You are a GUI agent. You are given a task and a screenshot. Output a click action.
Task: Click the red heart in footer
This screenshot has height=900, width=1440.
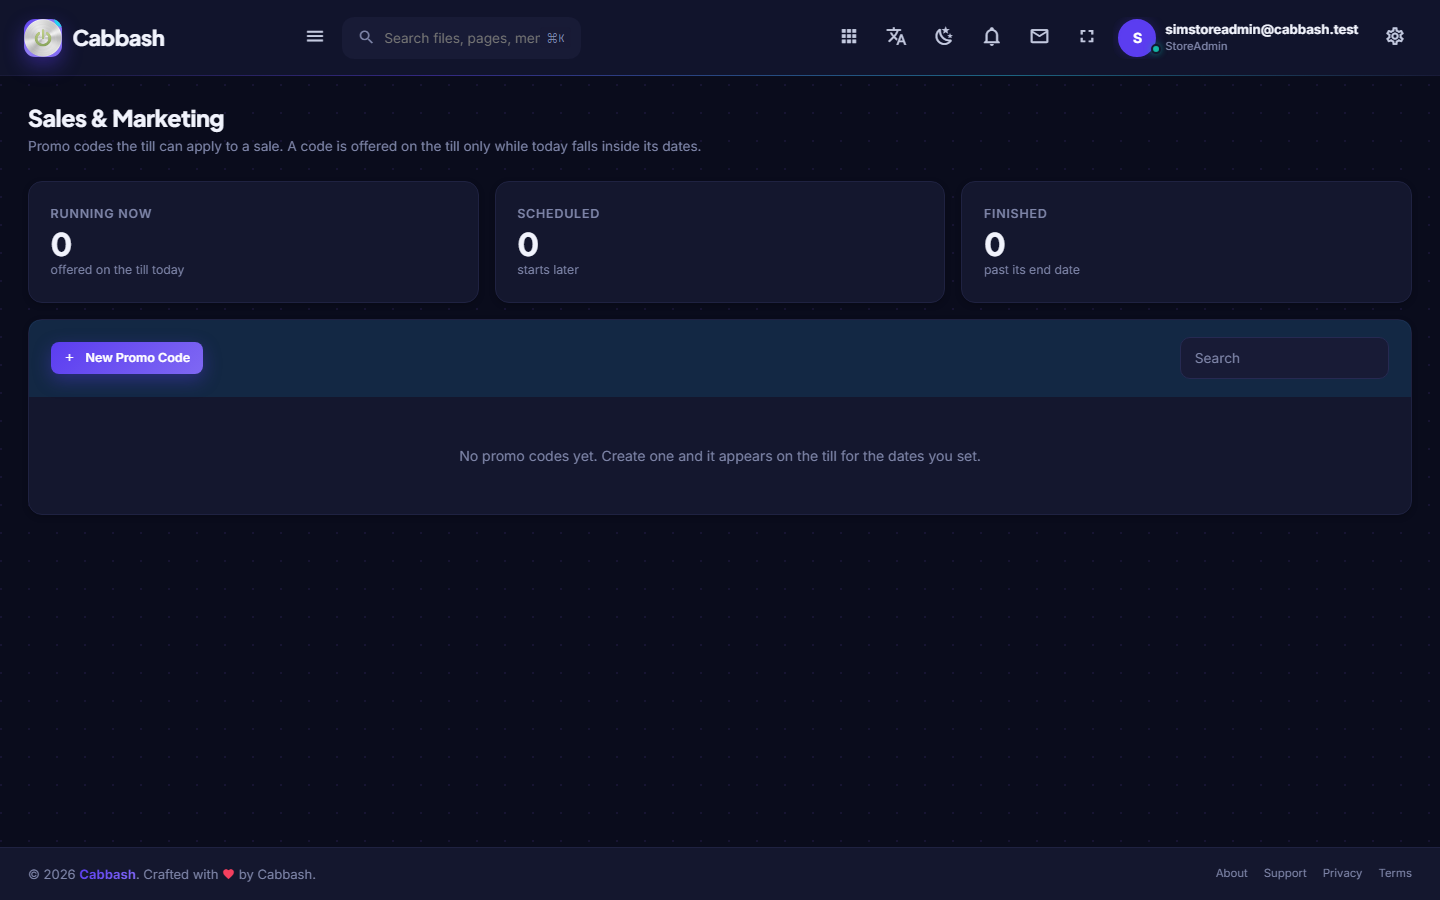coord(228,874)
